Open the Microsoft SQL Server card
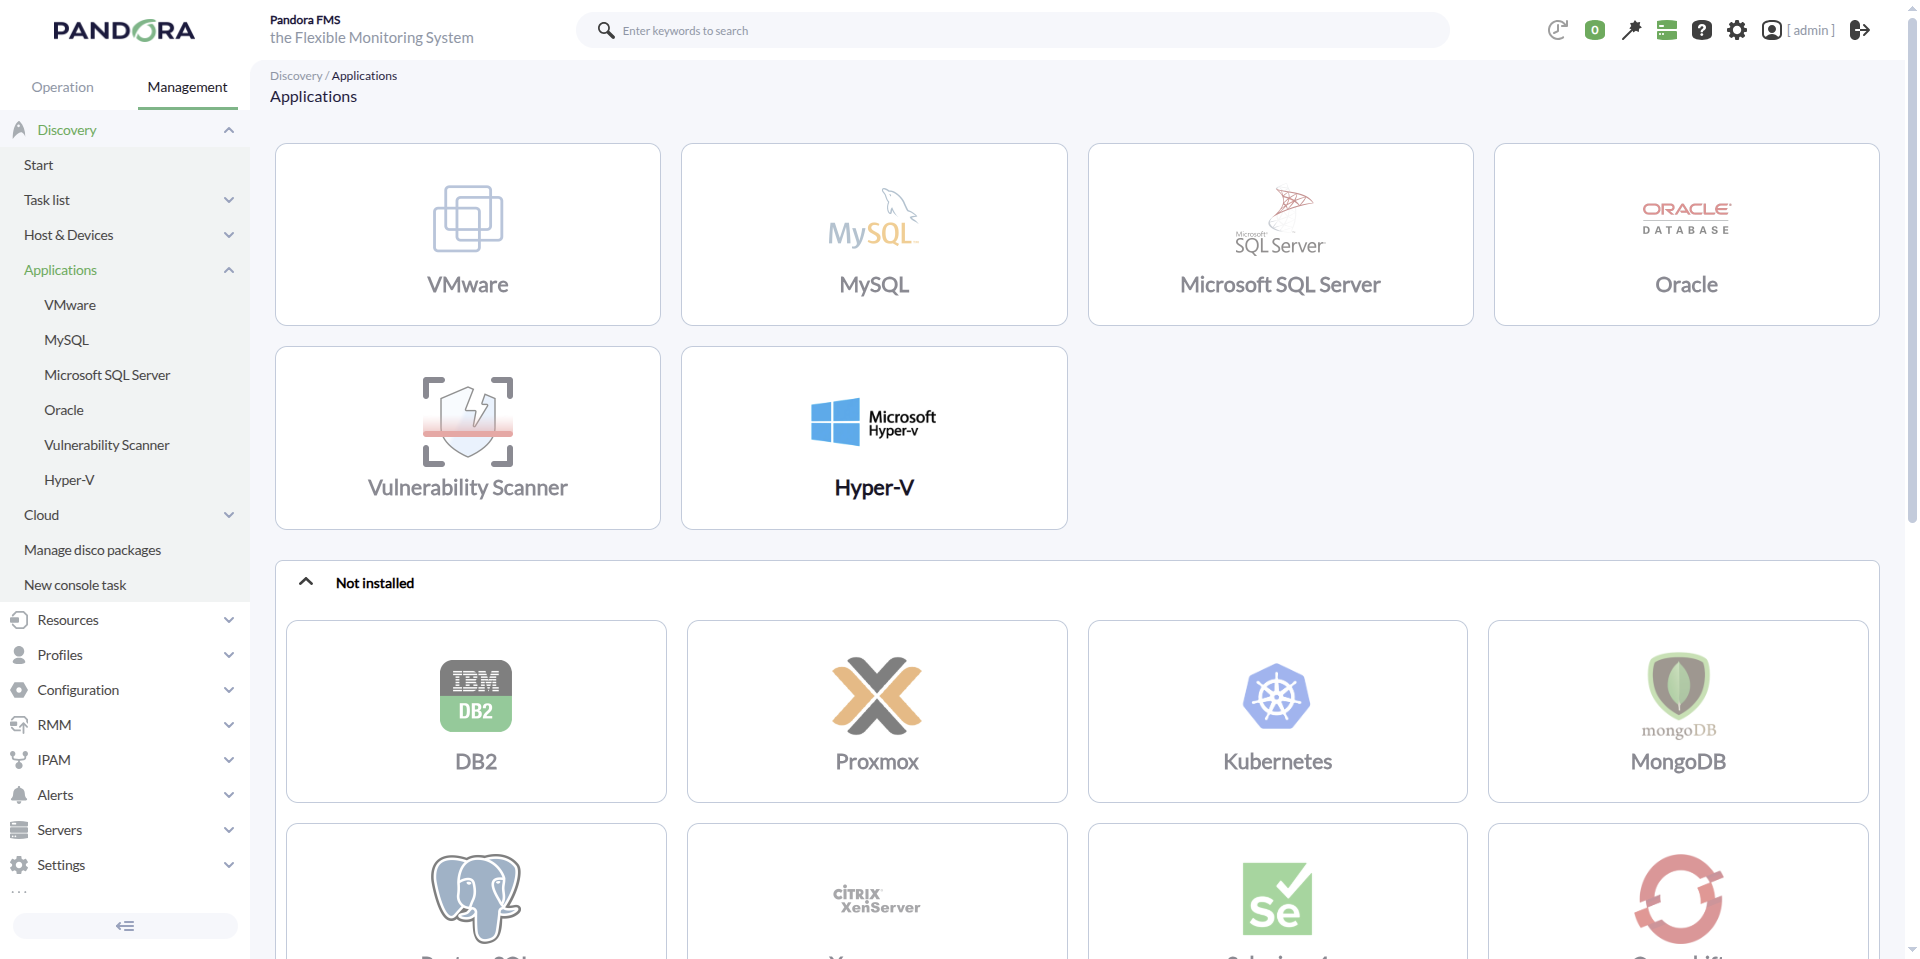Image resolution: width=1920 pixels, height=959 pixels. click(x=1280, y=234)
